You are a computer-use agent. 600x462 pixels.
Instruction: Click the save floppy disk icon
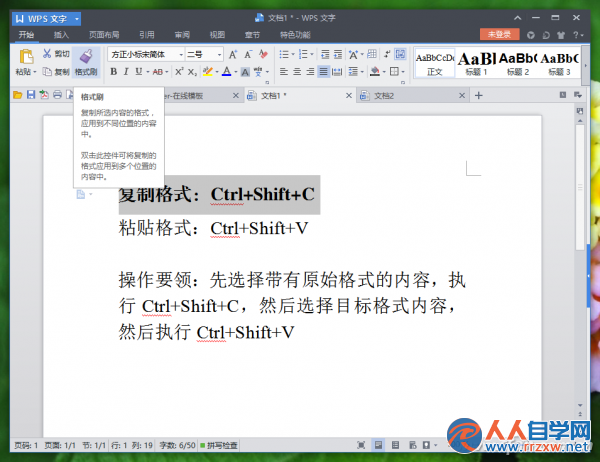tap(31, 95)
